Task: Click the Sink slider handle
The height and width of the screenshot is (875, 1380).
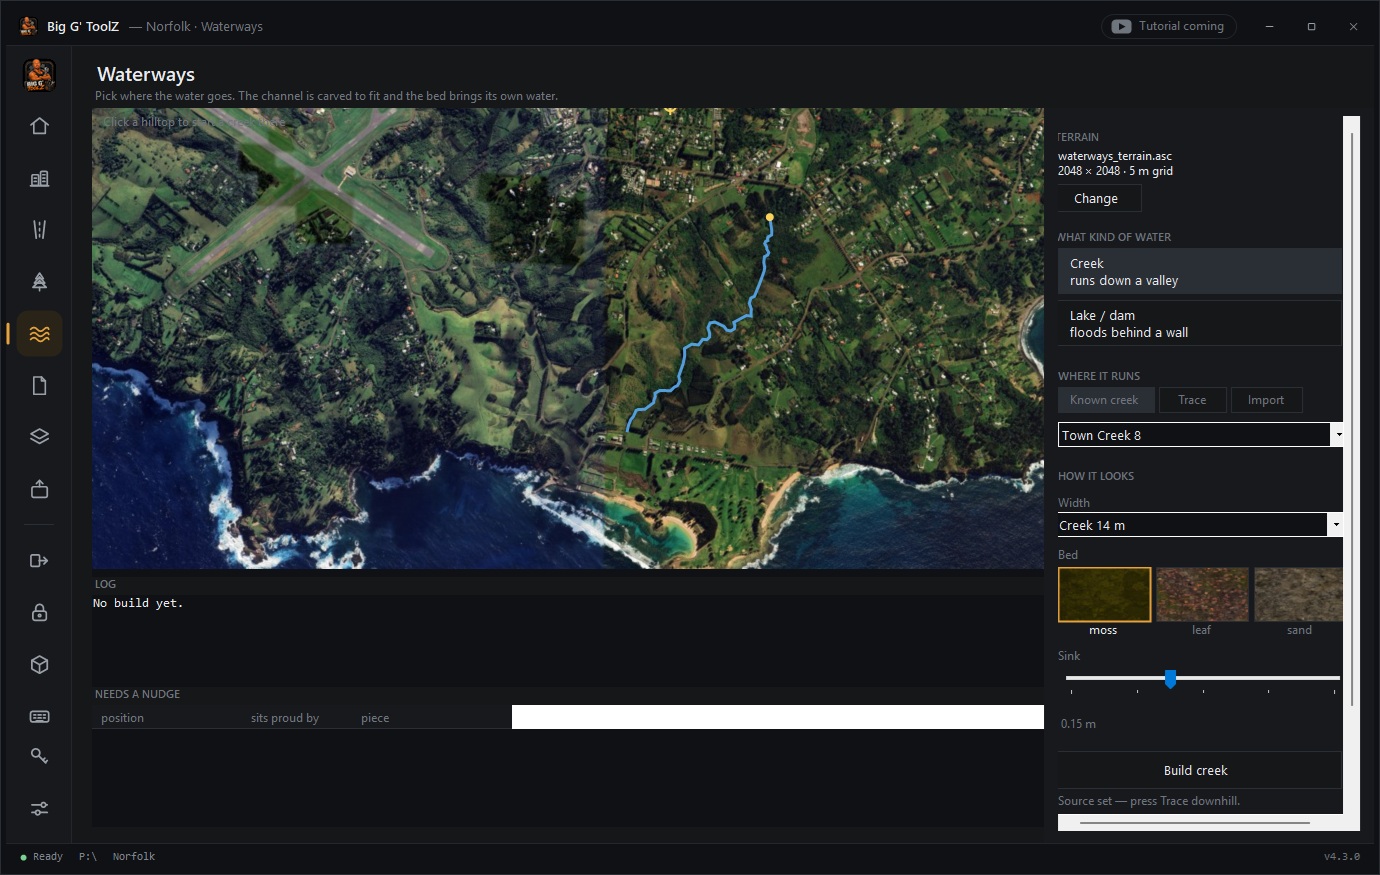Action: (x=1170, y=679)
